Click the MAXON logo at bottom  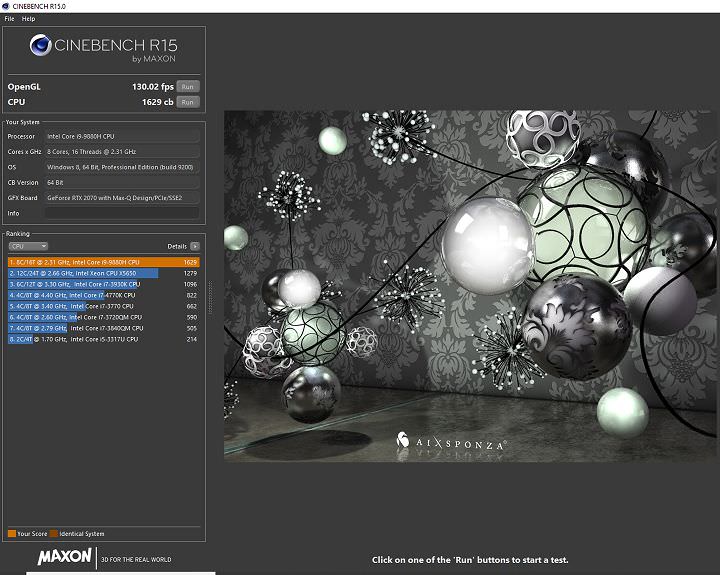pyautogui.click(x=64, y=557)
